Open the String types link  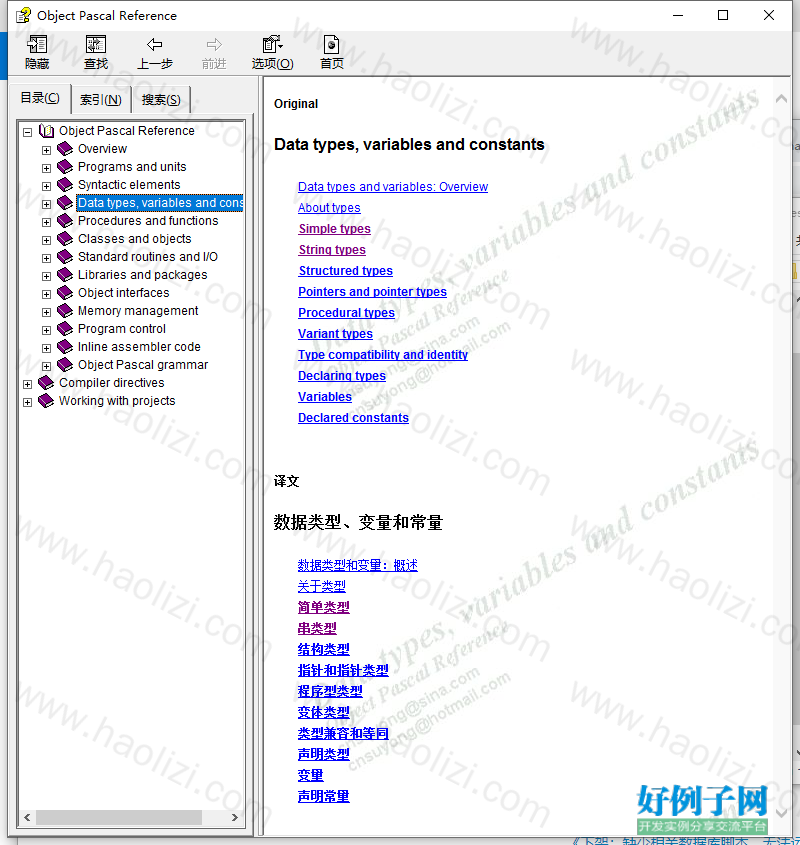332,250
